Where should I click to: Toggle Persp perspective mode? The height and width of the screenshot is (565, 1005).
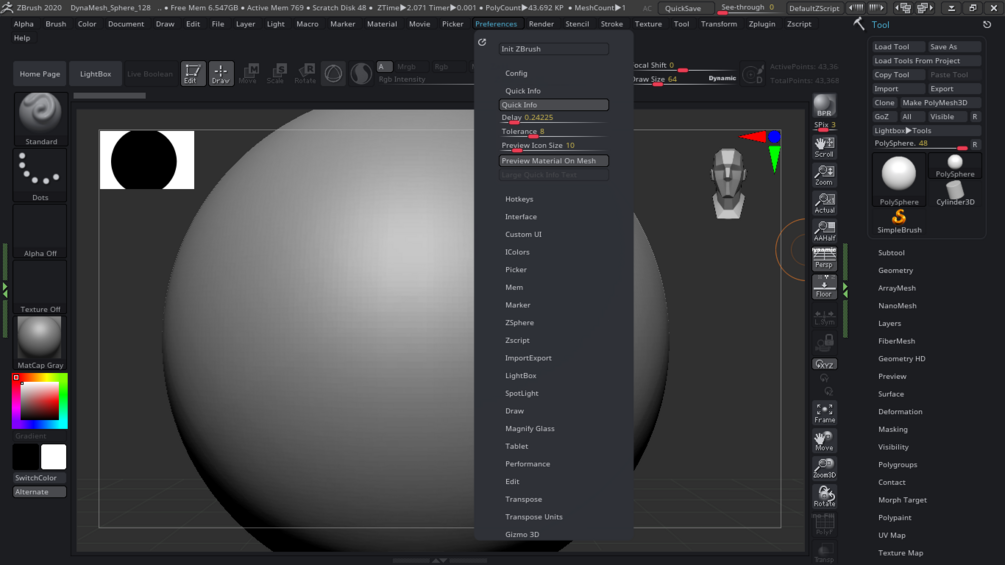[824, 259]
